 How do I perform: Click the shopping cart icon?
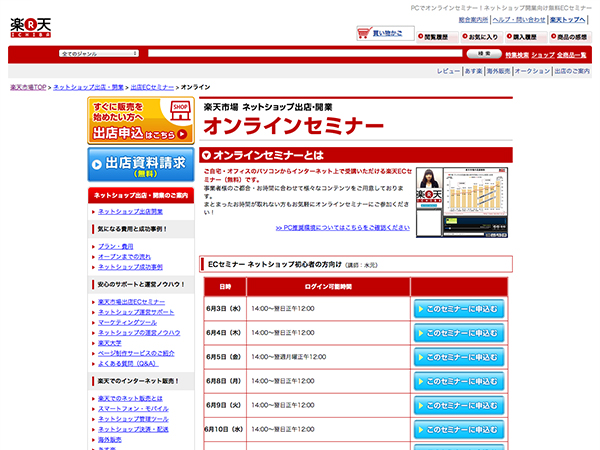364,33
